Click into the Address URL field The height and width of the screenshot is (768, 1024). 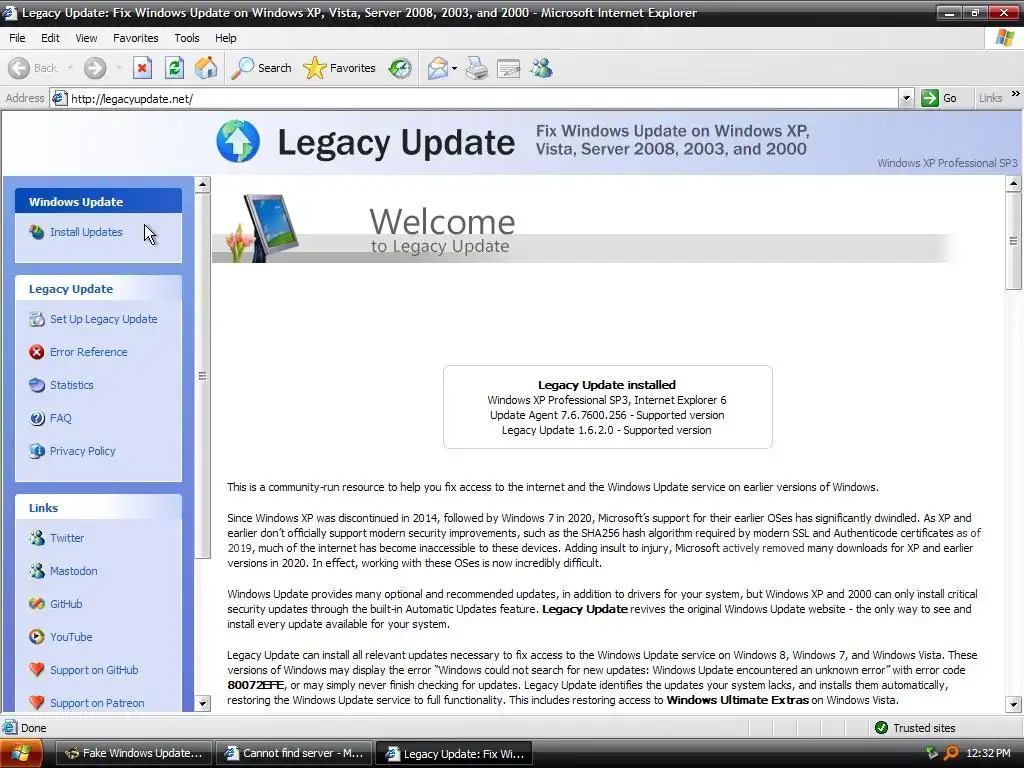pos(483,99)
